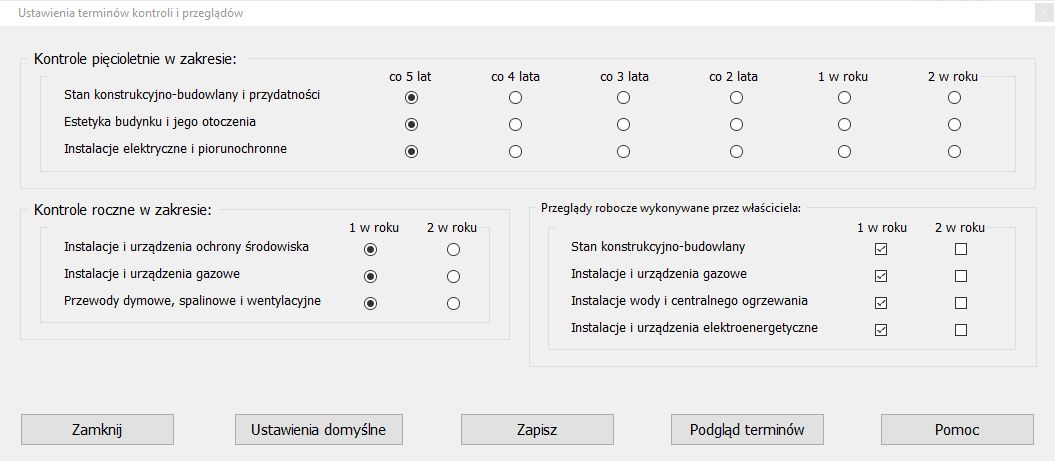Open Podgląd terminów preview

coord(747,430)
